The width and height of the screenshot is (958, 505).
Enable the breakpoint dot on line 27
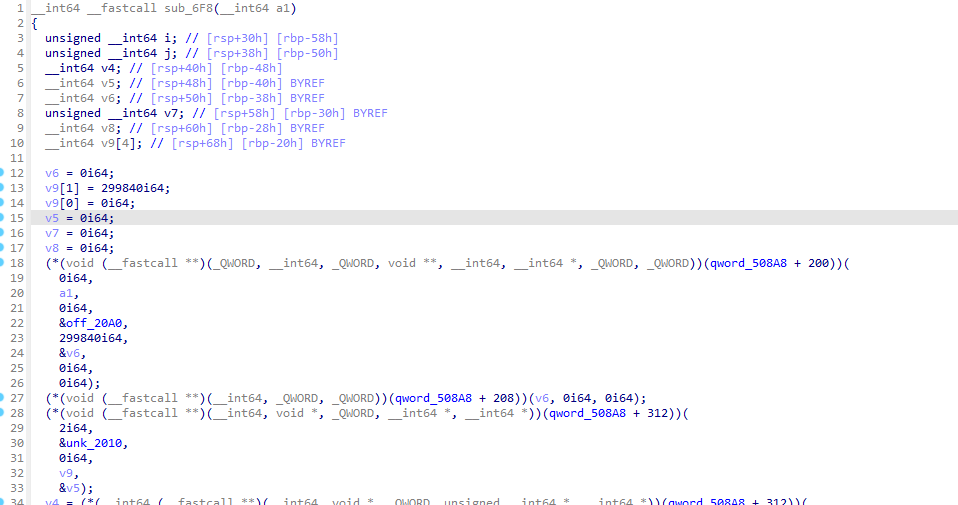tap(3, 397)
